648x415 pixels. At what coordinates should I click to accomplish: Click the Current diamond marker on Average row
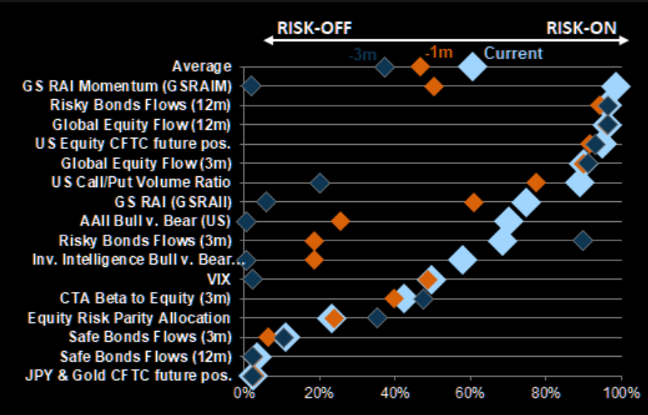click(471, 66)
